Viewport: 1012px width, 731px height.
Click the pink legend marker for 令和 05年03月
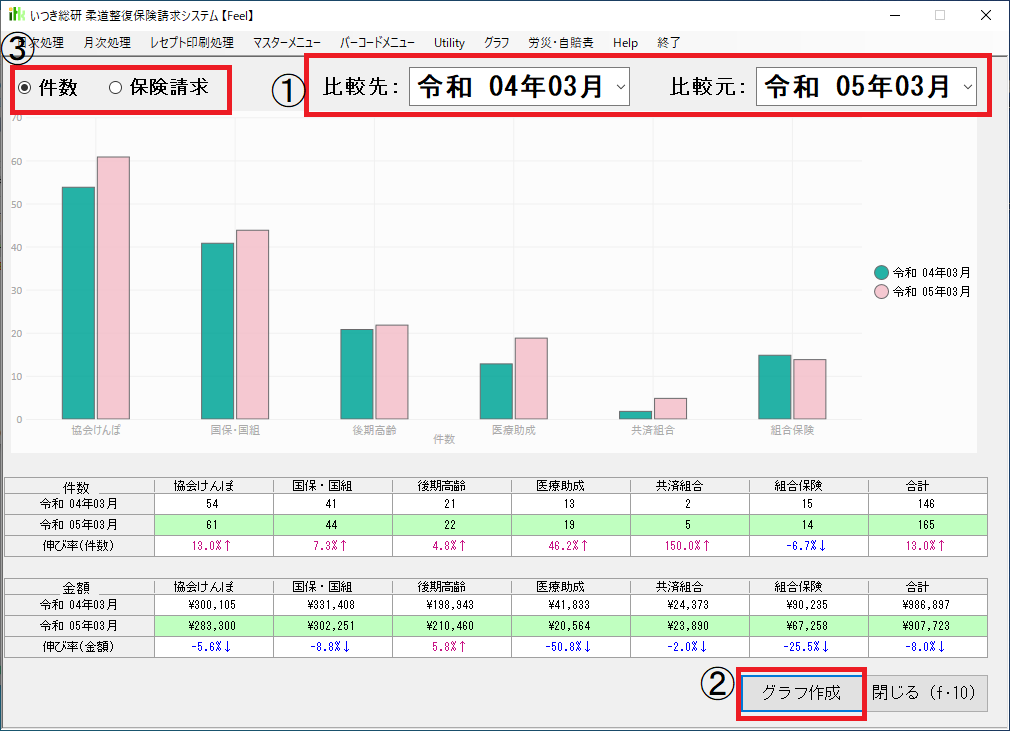tap(881, 292)
